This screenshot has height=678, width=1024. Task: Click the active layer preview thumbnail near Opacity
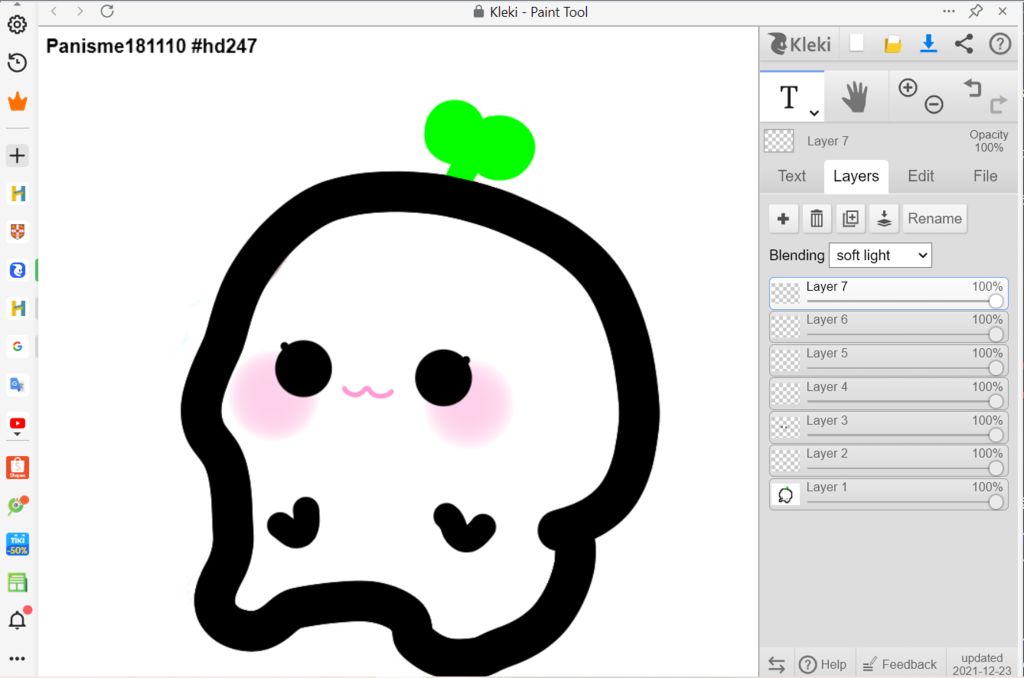coord(778,141)
